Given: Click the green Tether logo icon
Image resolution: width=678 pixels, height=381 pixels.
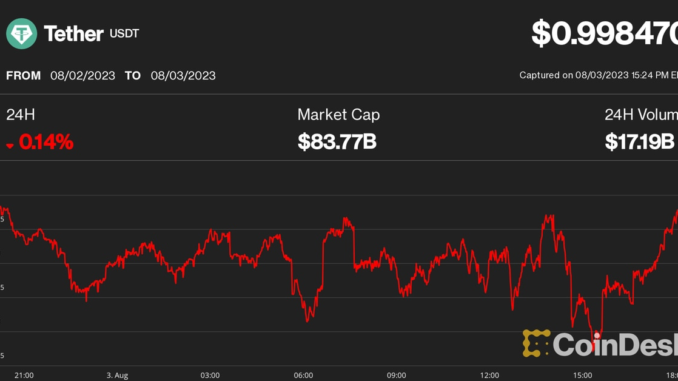Looking at the screenshot, I should pyautogui.click(x=22, y=34).
